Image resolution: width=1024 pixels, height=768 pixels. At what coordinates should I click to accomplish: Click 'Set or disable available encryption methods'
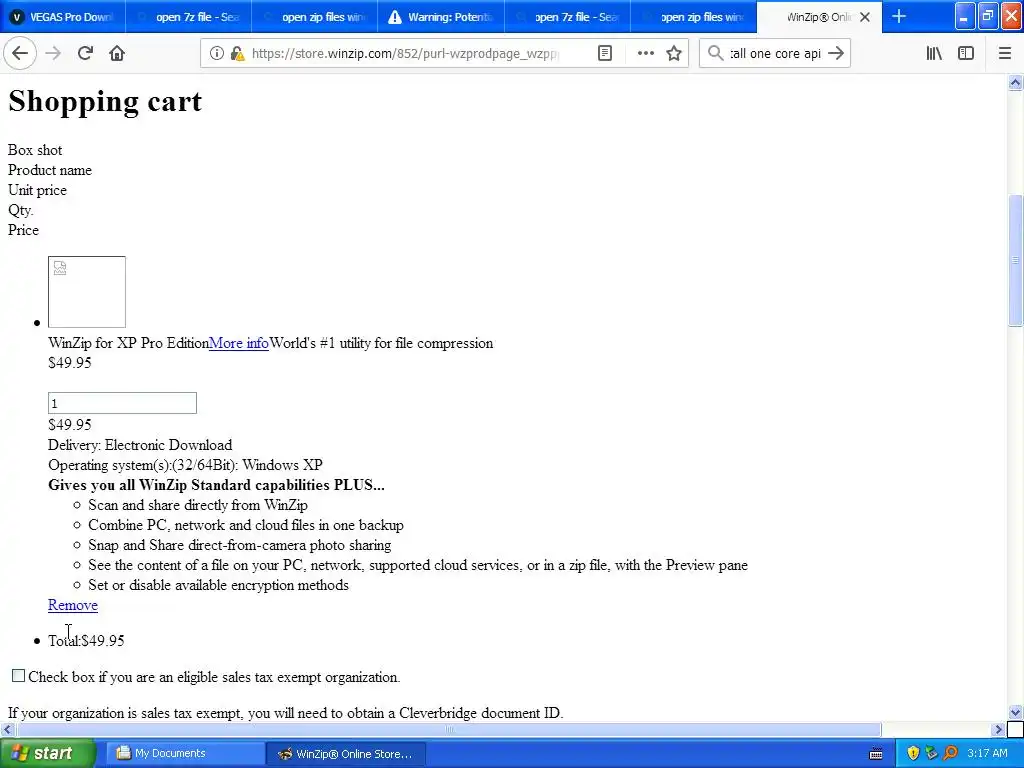[218, 585]
